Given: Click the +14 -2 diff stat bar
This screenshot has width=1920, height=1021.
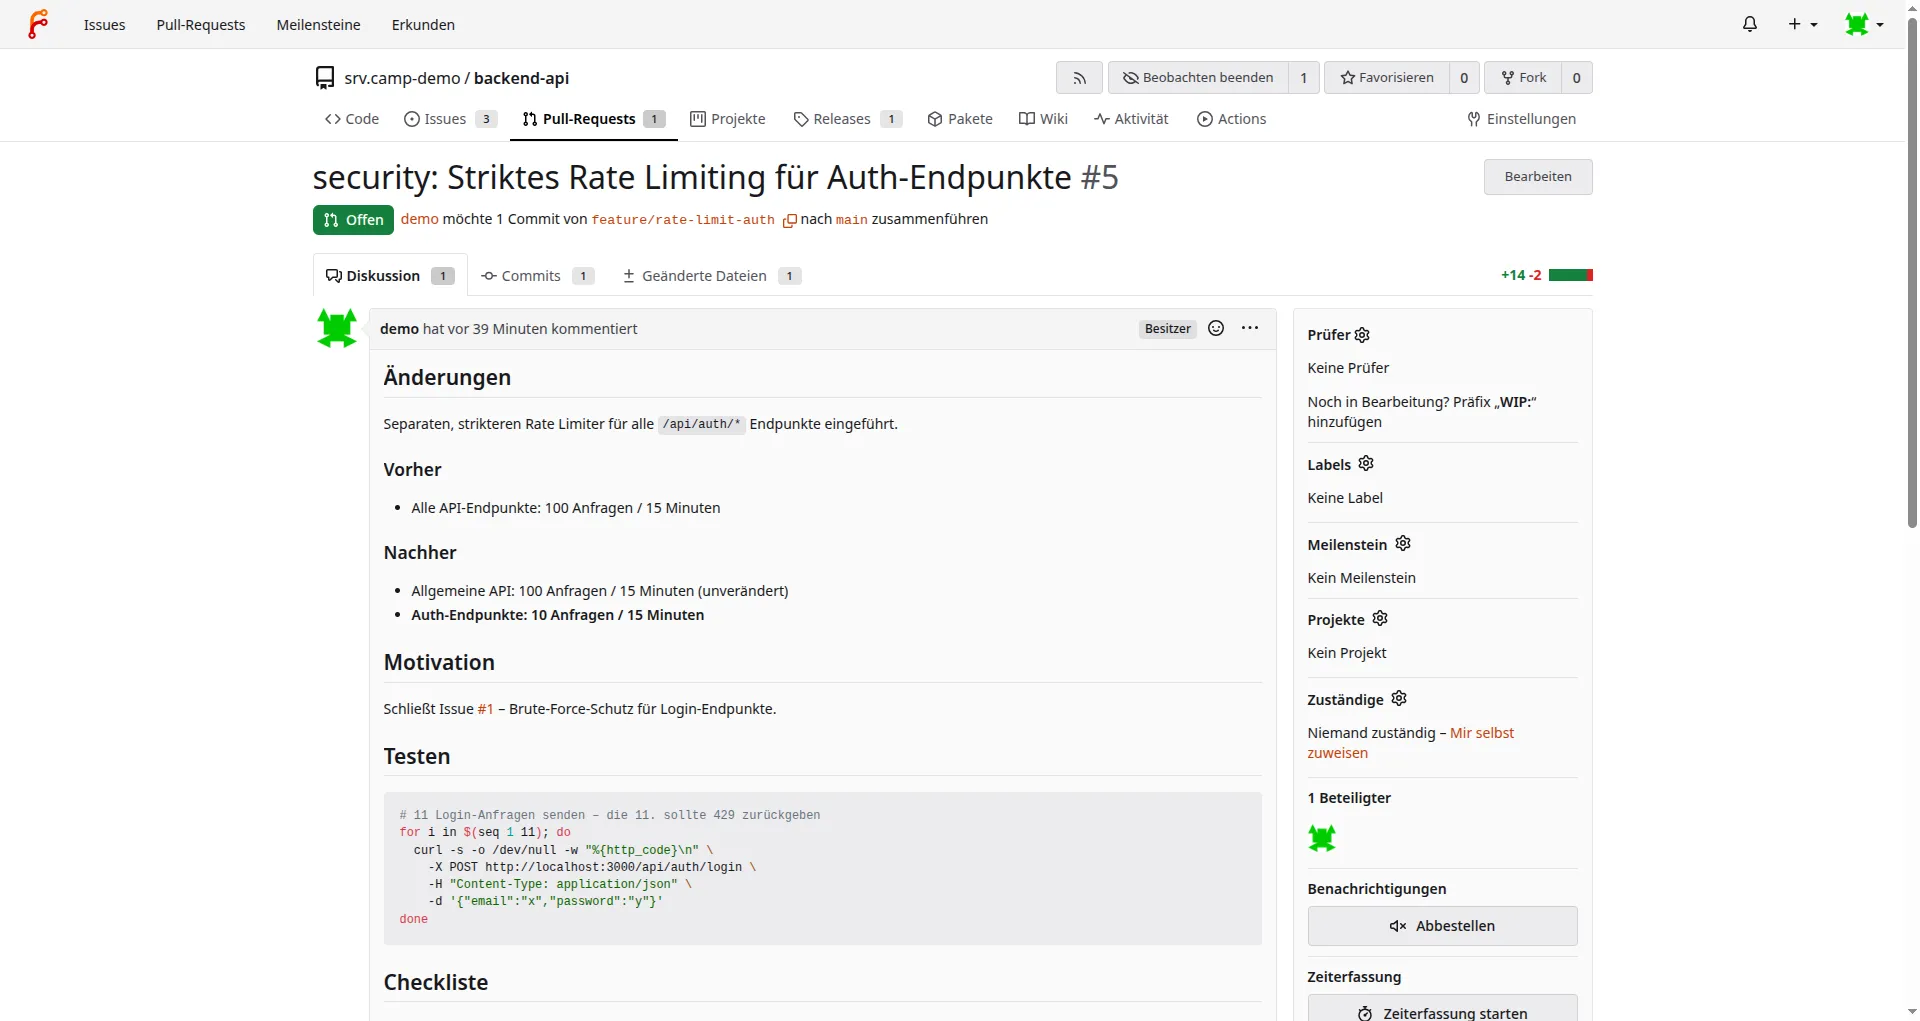Looking at the screenshot, I should pos(1546,275).
